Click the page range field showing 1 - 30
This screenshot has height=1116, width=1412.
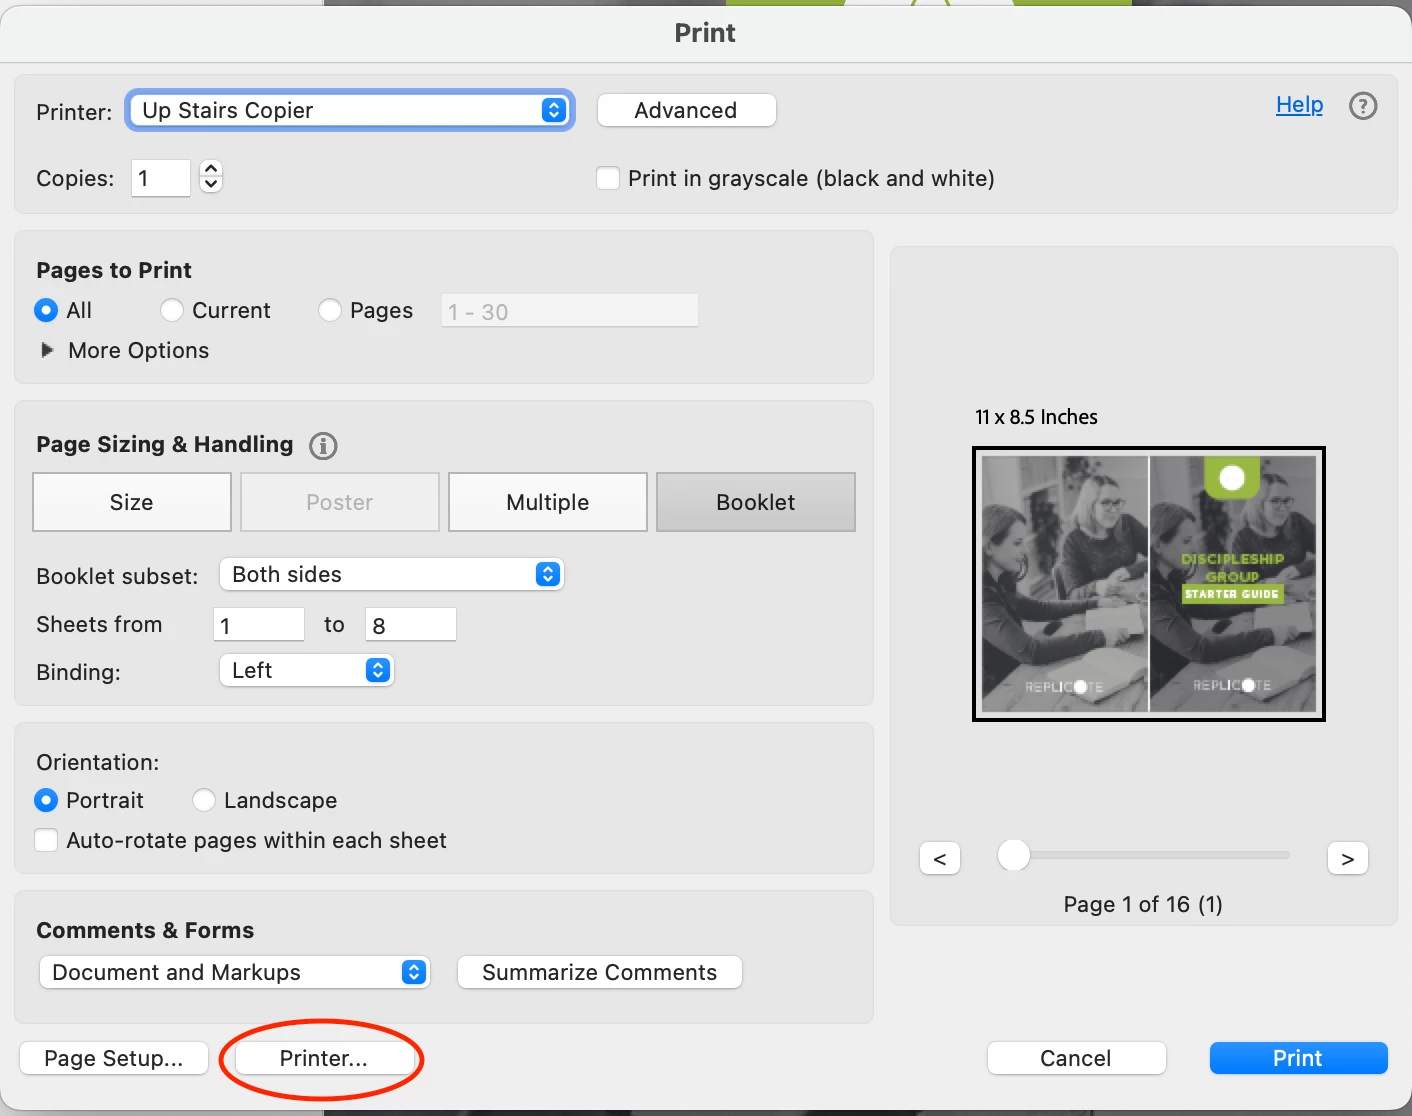pos(570,311)
